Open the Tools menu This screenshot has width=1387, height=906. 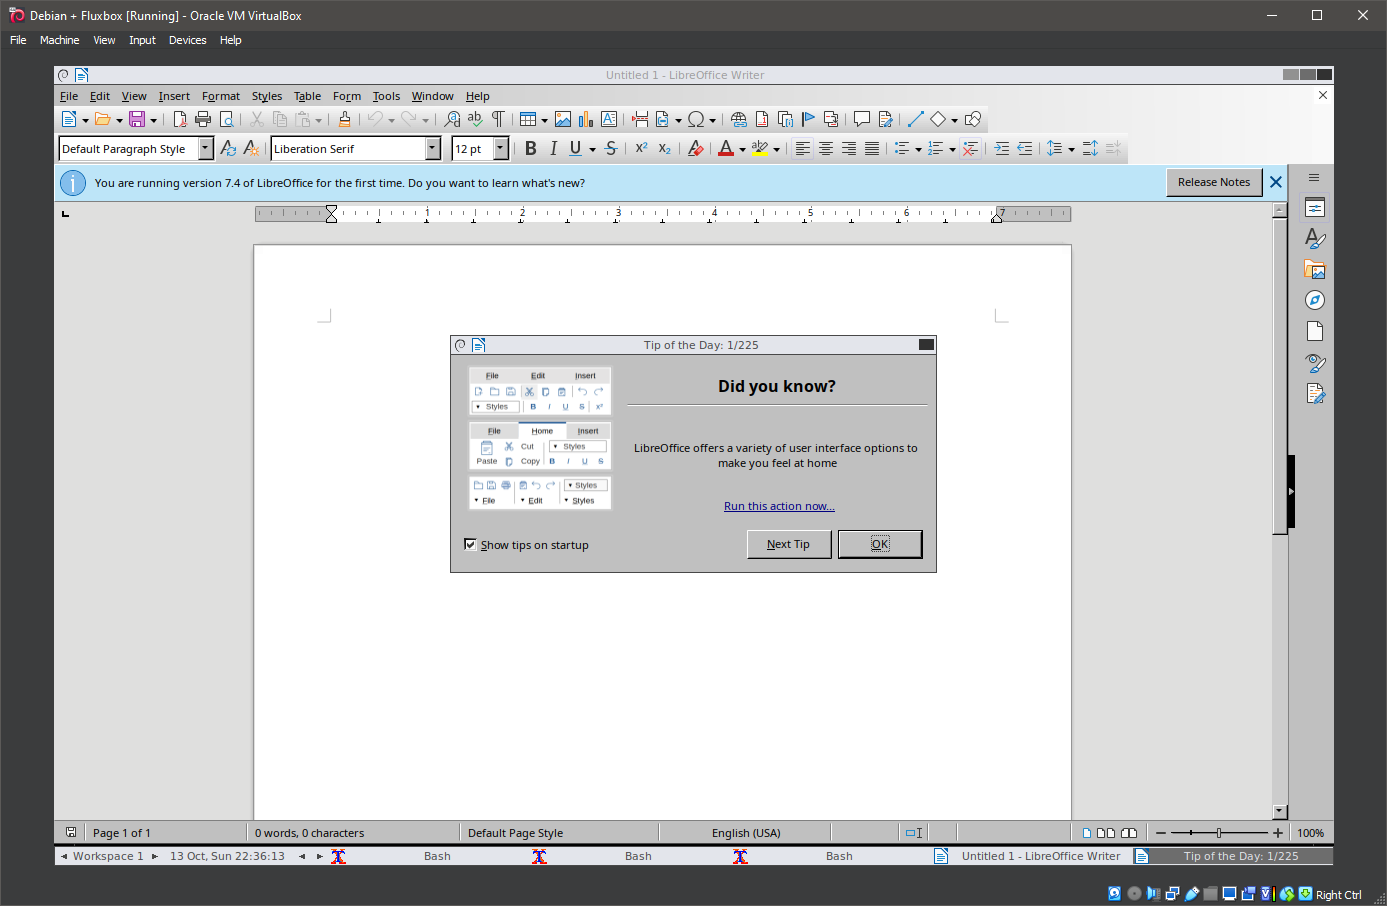(x=386, y=97)
